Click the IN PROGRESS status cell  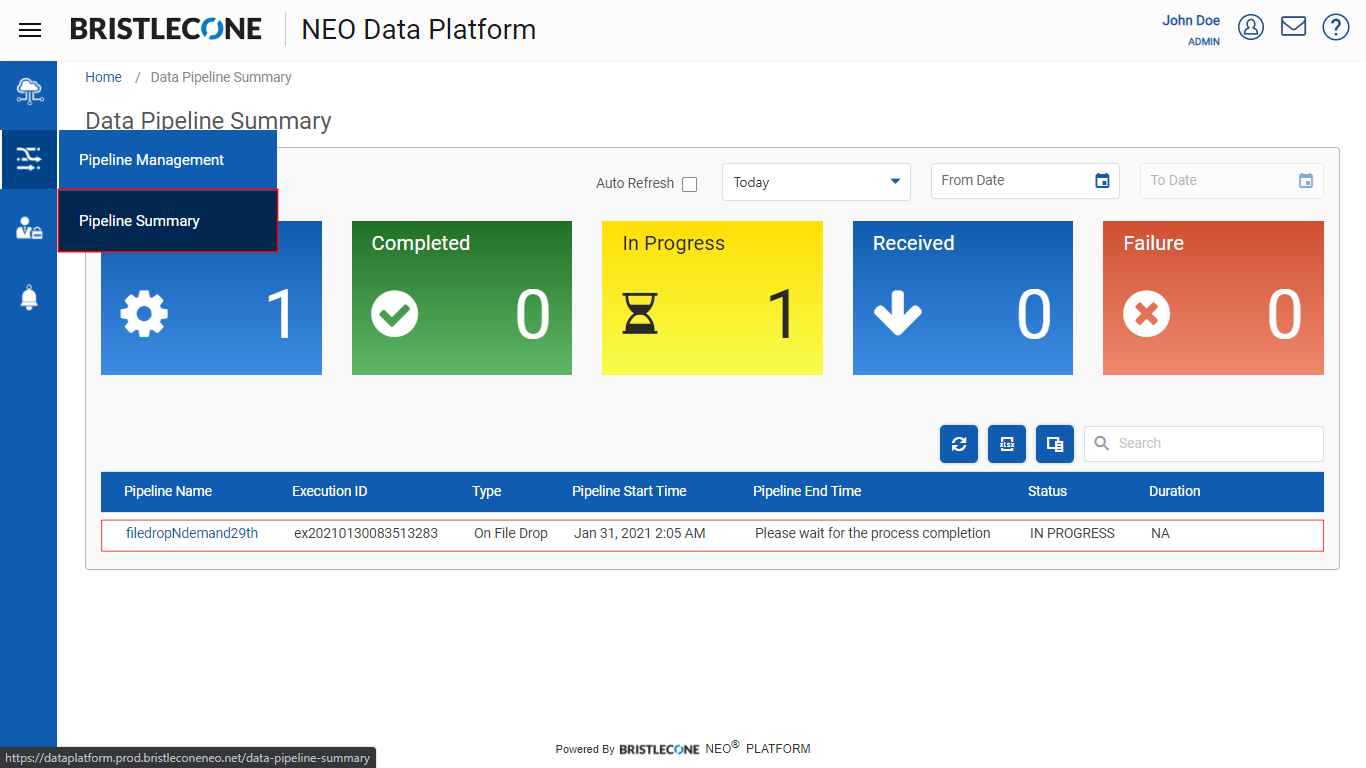click(1072, 533)
